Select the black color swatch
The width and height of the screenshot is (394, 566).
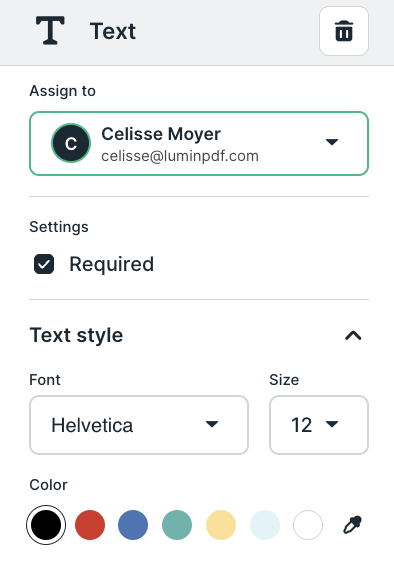point(46,525)
